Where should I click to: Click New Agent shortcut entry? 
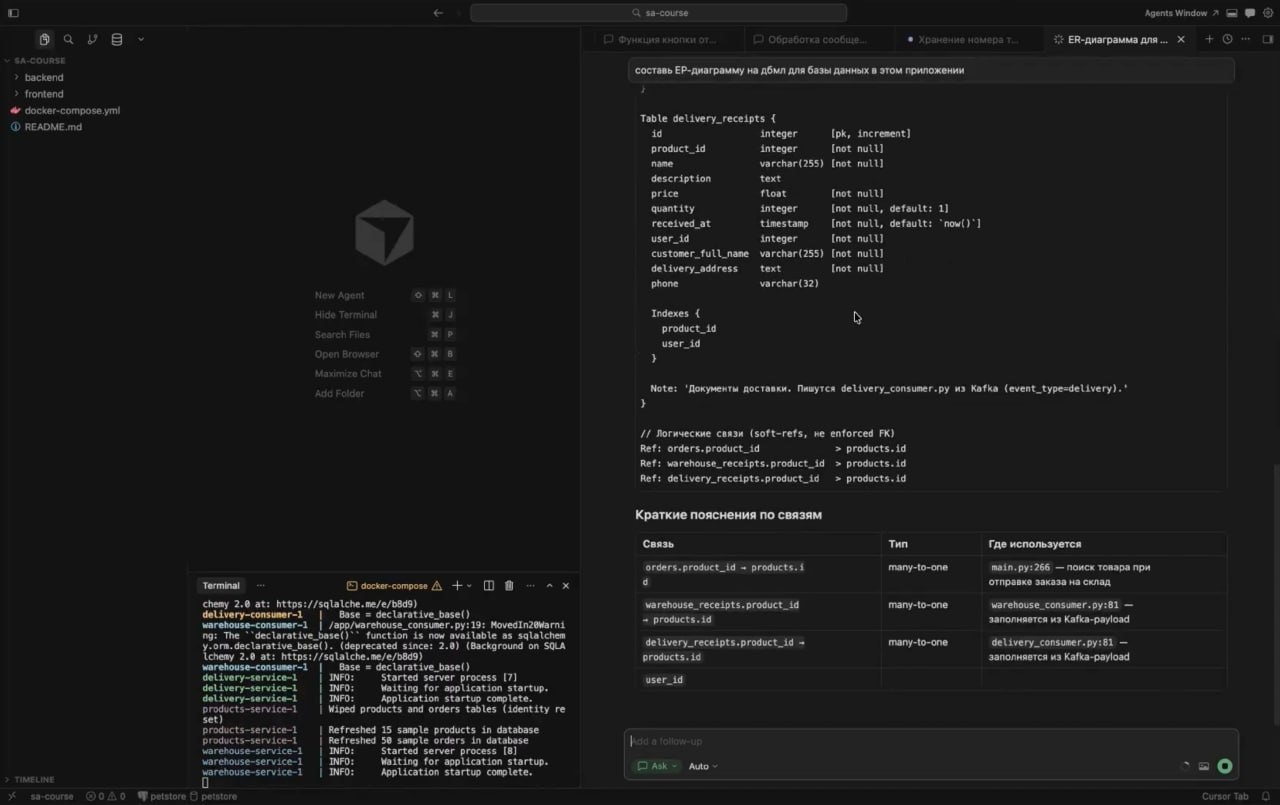pyautogui.click(x=385, y=295)
